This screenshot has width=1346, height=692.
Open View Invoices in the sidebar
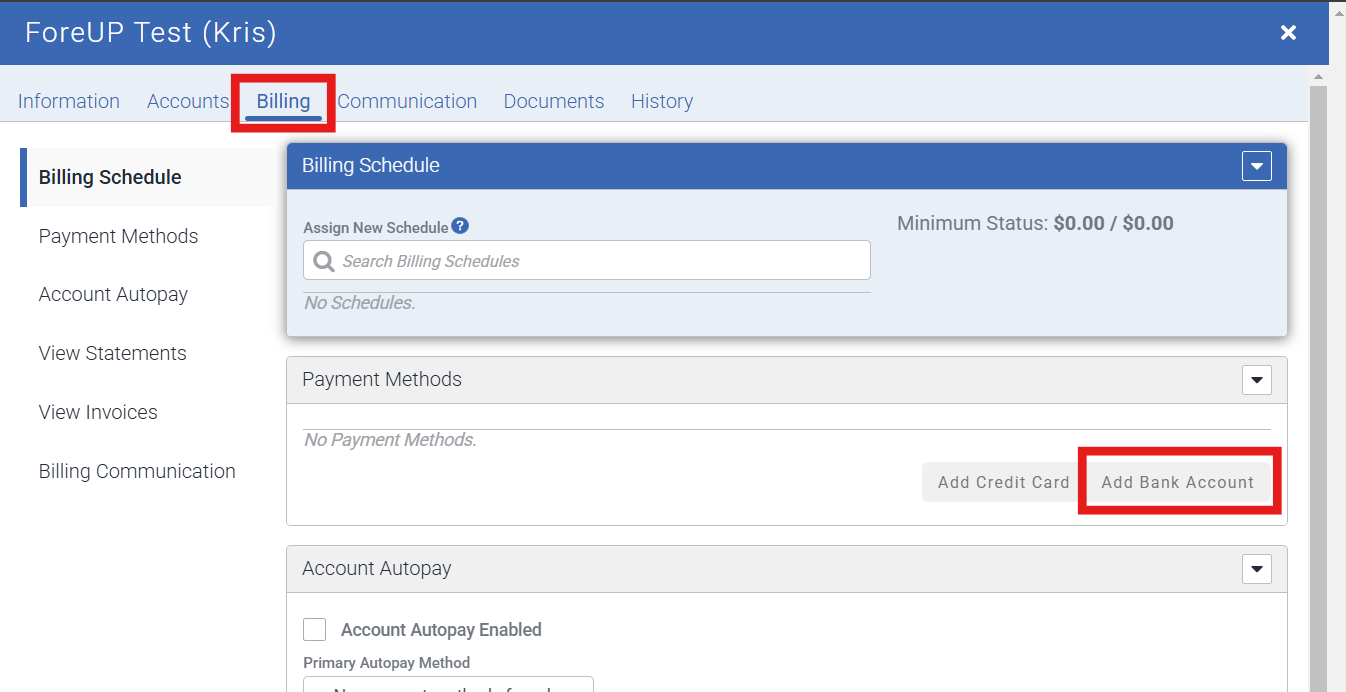[98, 412]
